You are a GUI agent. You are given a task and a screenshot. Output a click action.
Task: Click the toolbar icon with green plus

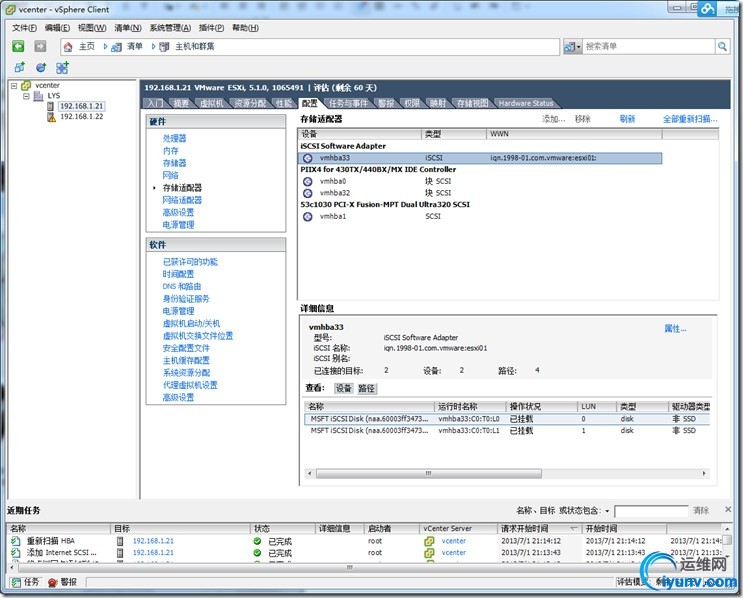[63, 67]
